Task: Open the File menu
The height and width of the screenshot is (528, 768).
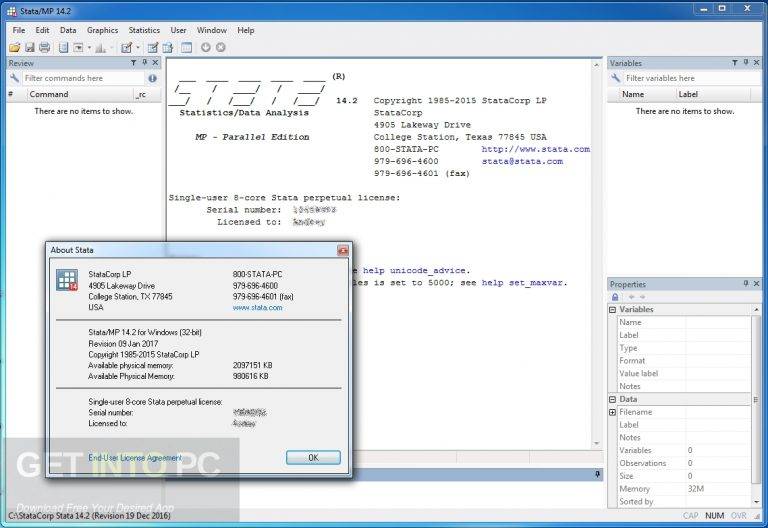Action: (x=19, y=30)
